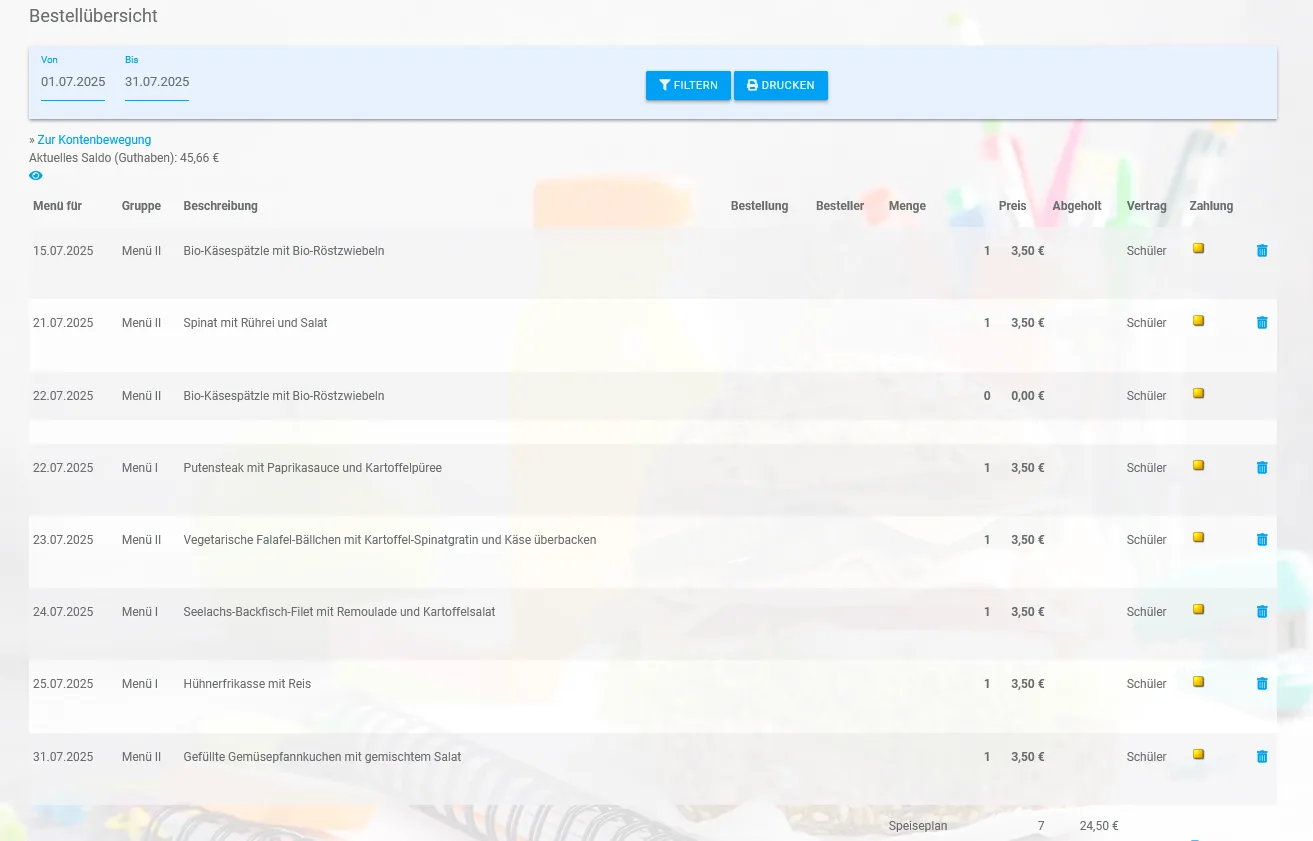
Task: Delete the Bio-Käsespätzle order from 15.07.2025
Action: (x=1261, y=250)
